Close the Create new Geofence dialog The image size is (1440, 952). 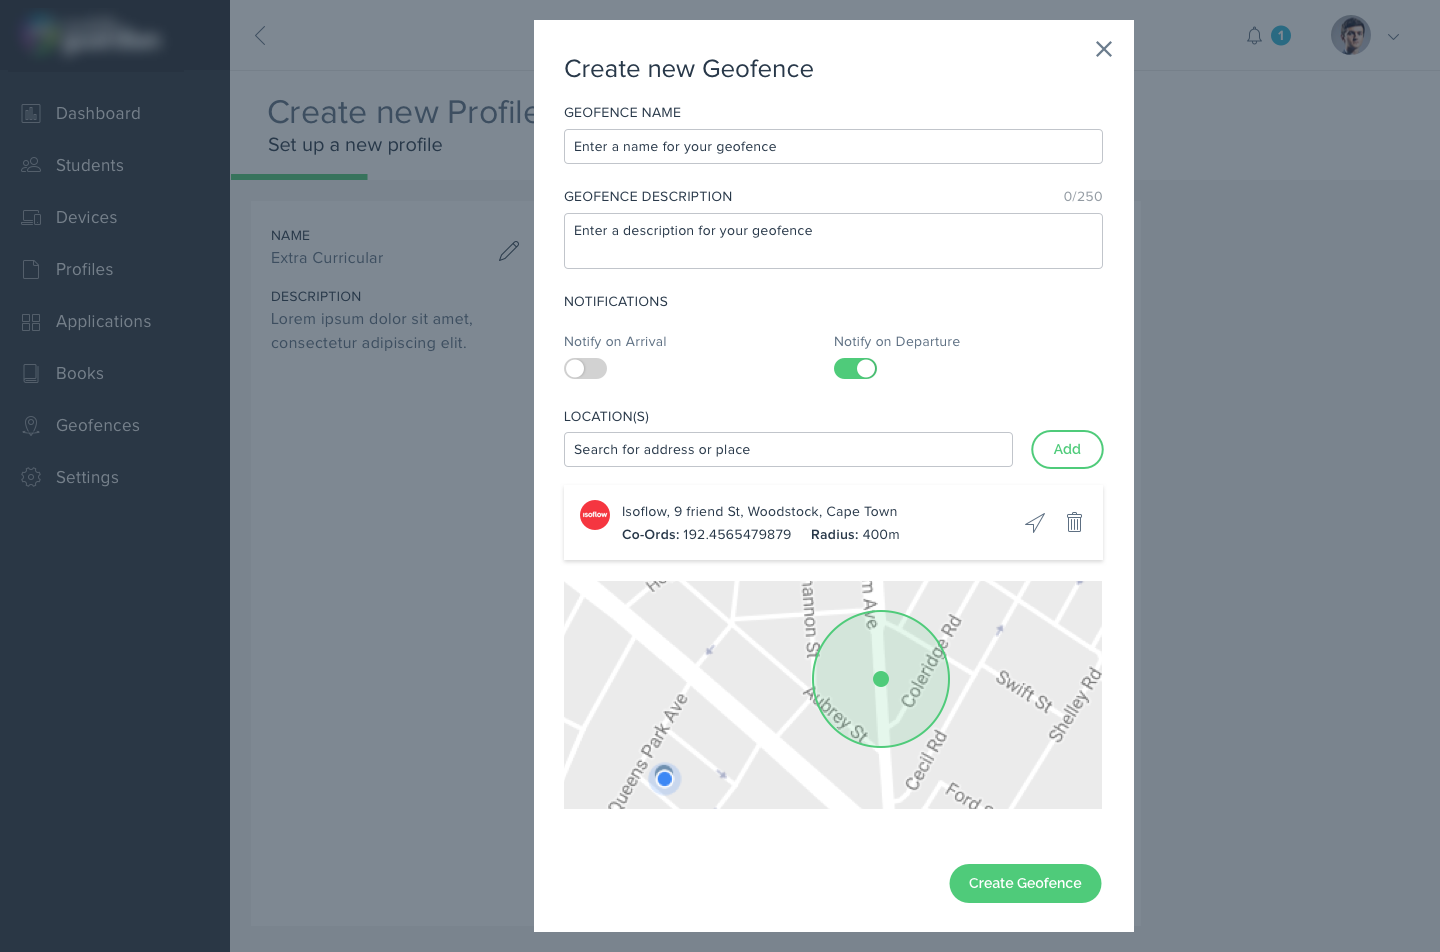tap(1103, 49)
